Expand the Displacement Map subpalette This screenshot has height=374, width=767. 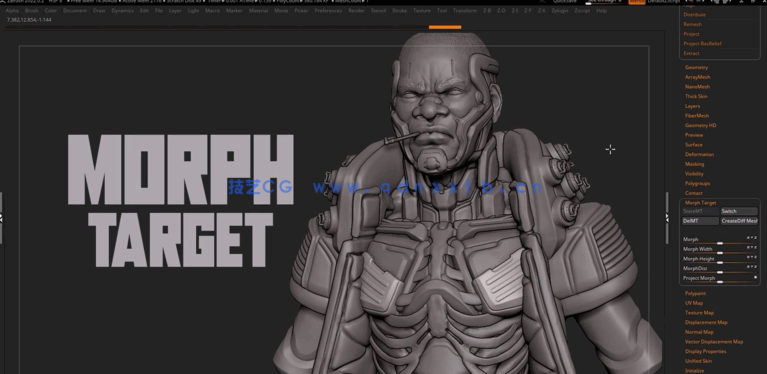pyautogui.click(x=706, y=322)
